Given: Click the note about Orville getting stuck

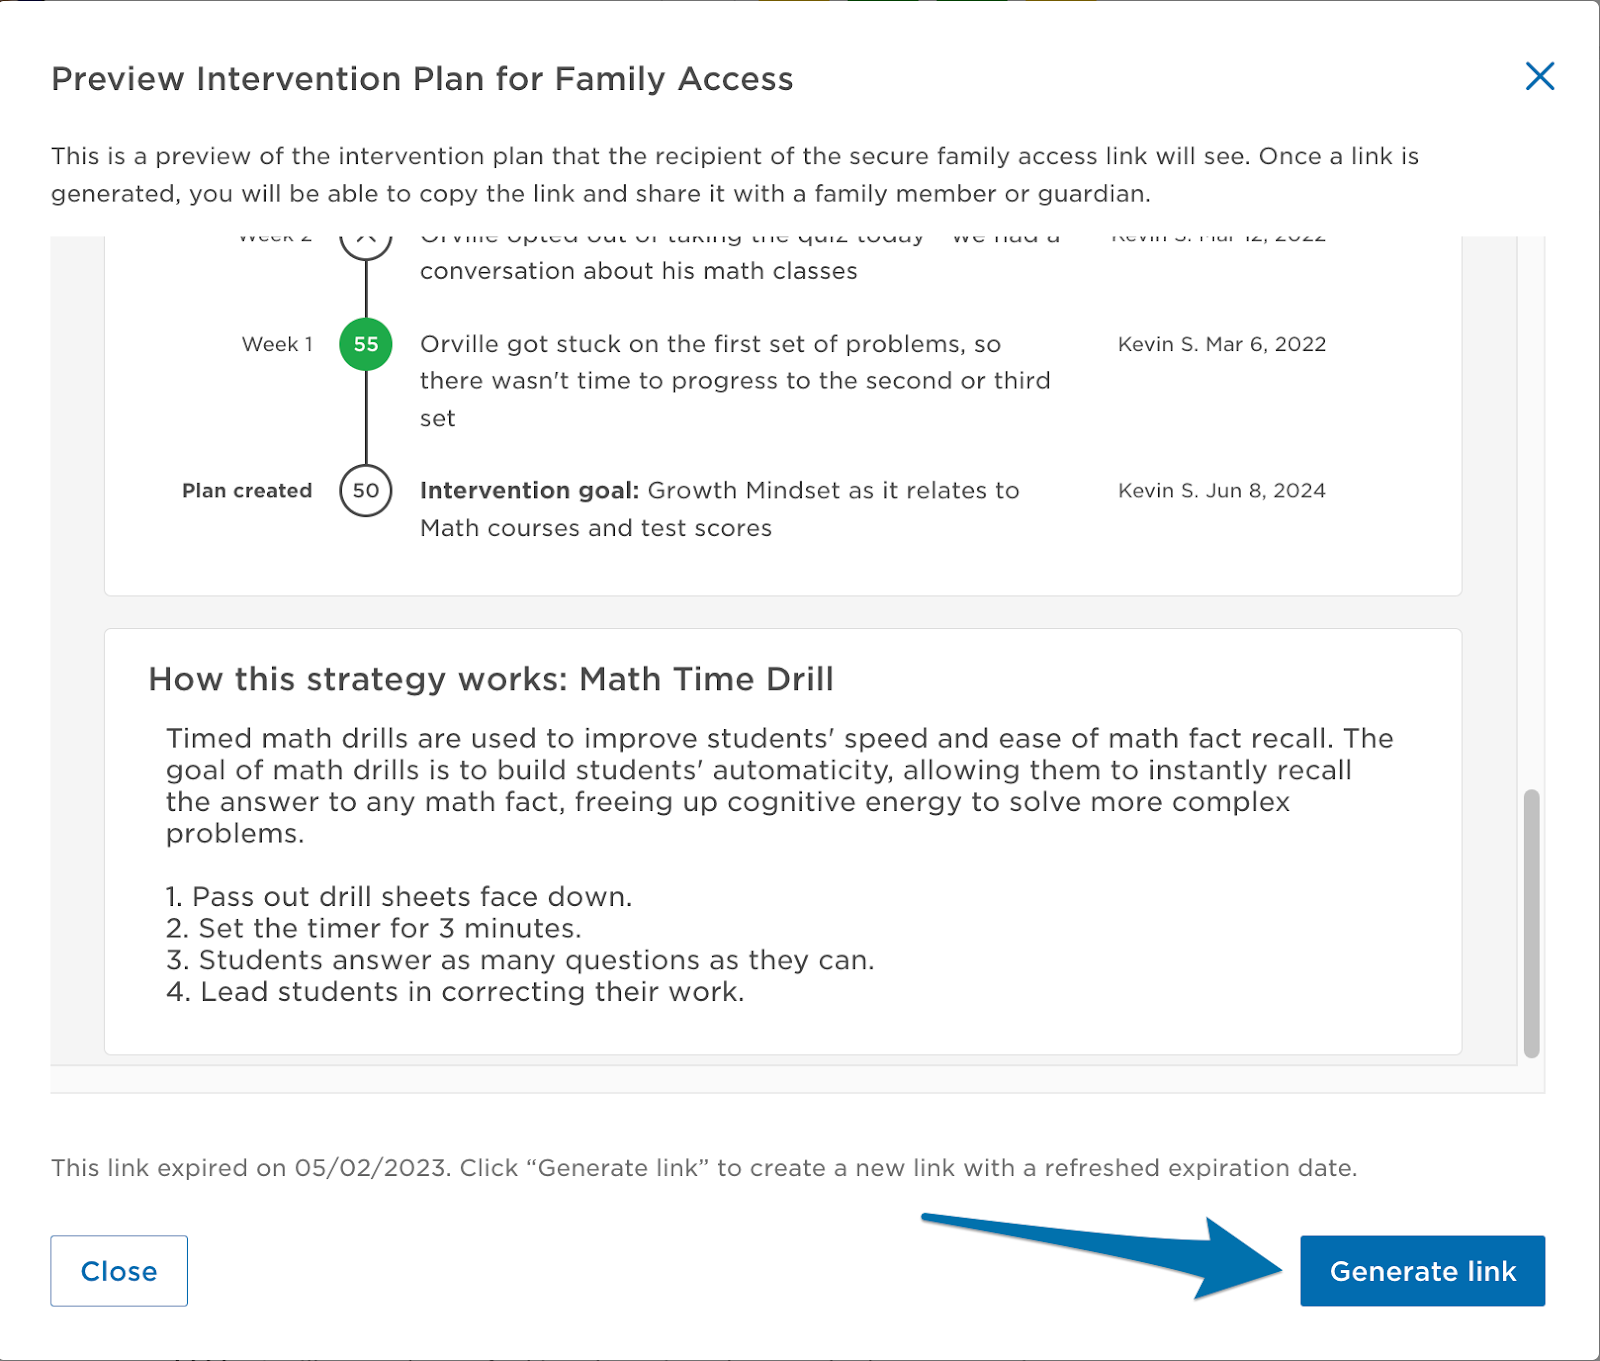Looking at the screenshot, I should tap(734, 381).
